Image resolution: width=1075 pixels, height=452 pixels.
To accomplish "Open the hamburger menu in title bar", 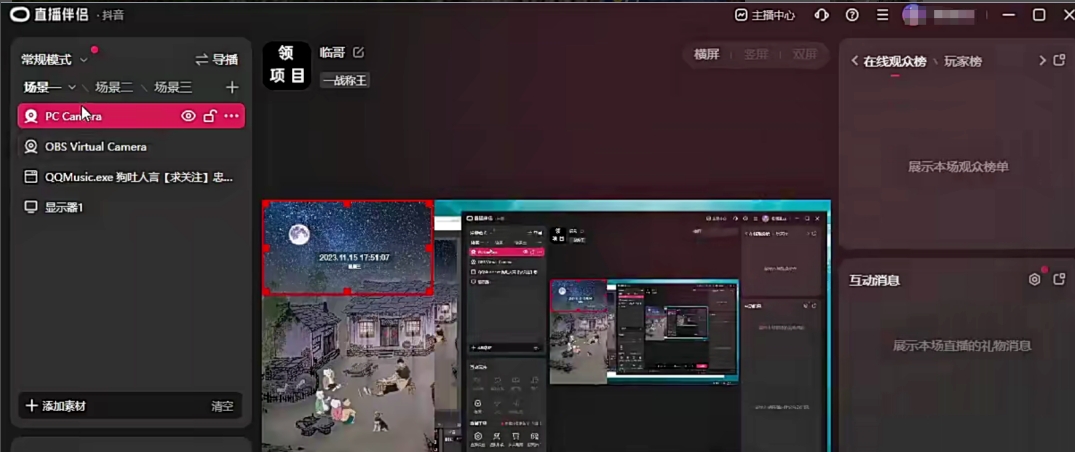I will point(882,15).
